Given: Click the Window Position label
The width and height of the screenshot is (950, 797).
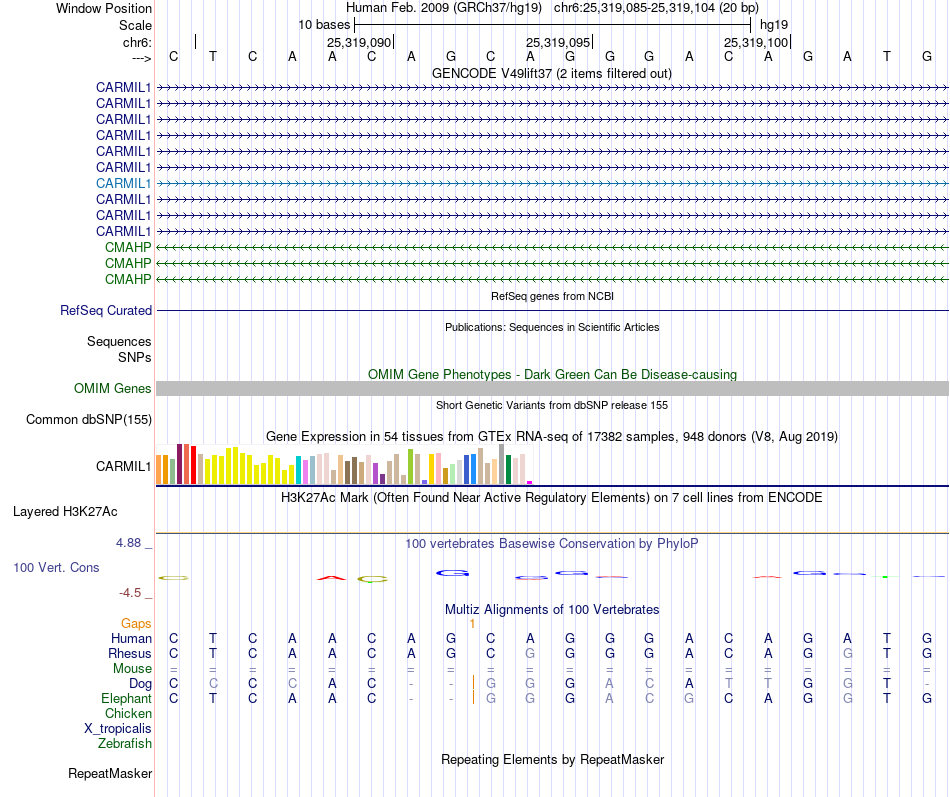Looking at the screenshot, I should (104, 8).
